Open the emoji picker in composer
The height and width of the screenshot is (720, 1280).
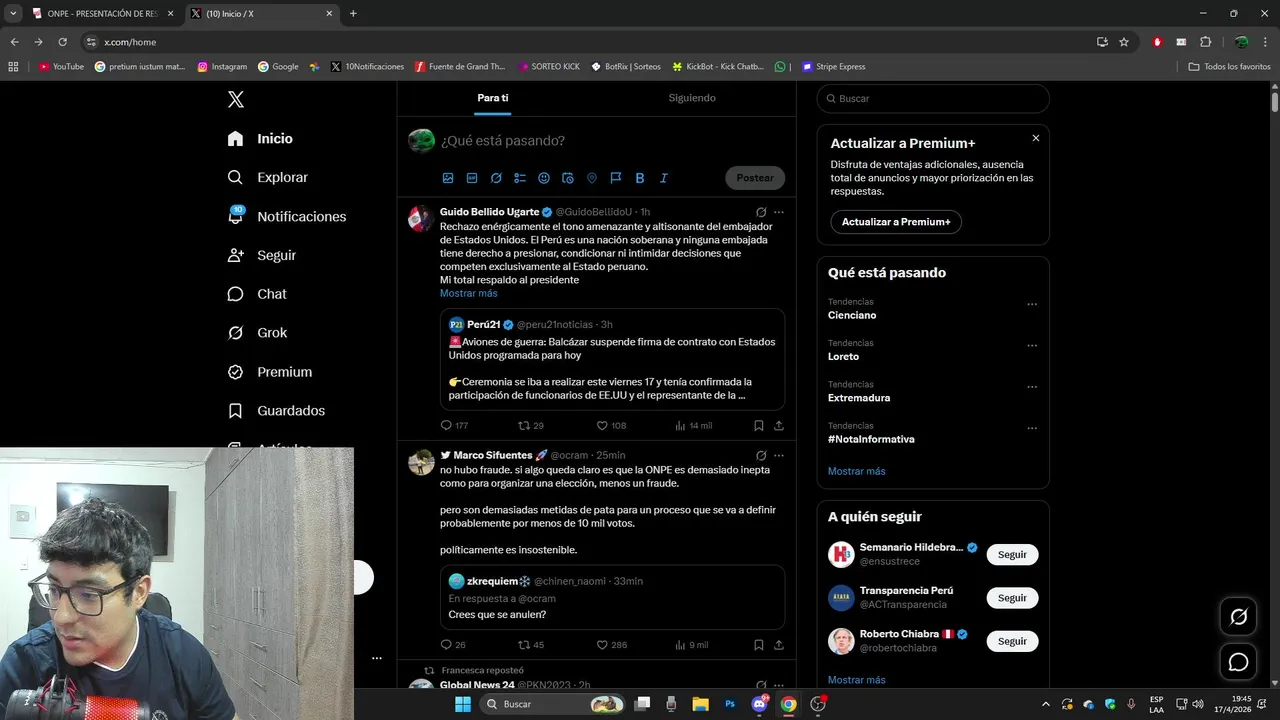[544, 178]
